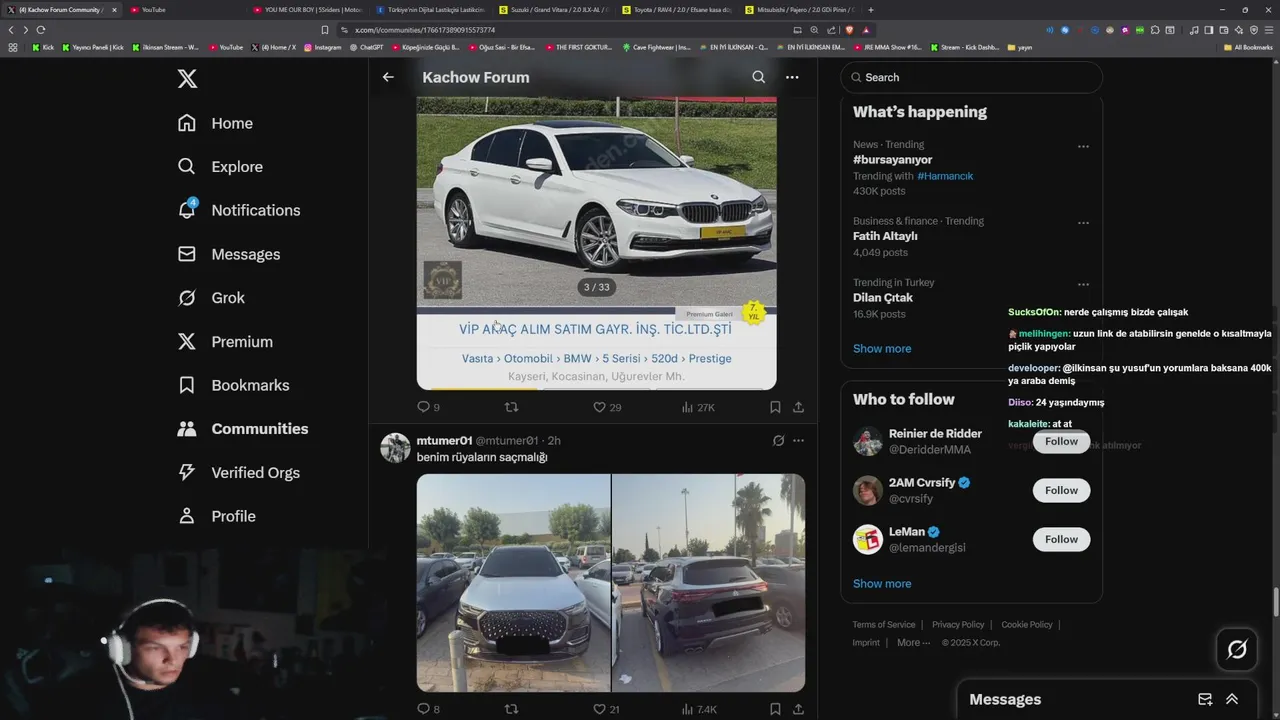Reload the page in browser toolbar
Image resolution: width=1280 pixels, height=720 pixels.
(x=40, y=30)
